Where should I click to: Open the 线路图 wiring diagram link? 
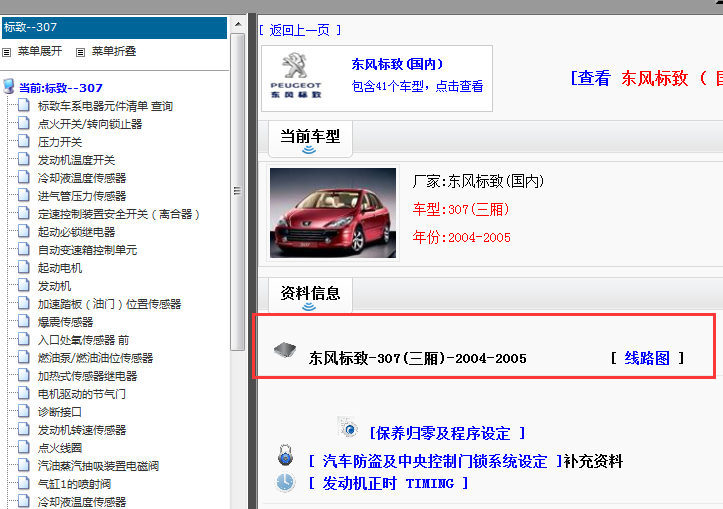pos(647,358)
